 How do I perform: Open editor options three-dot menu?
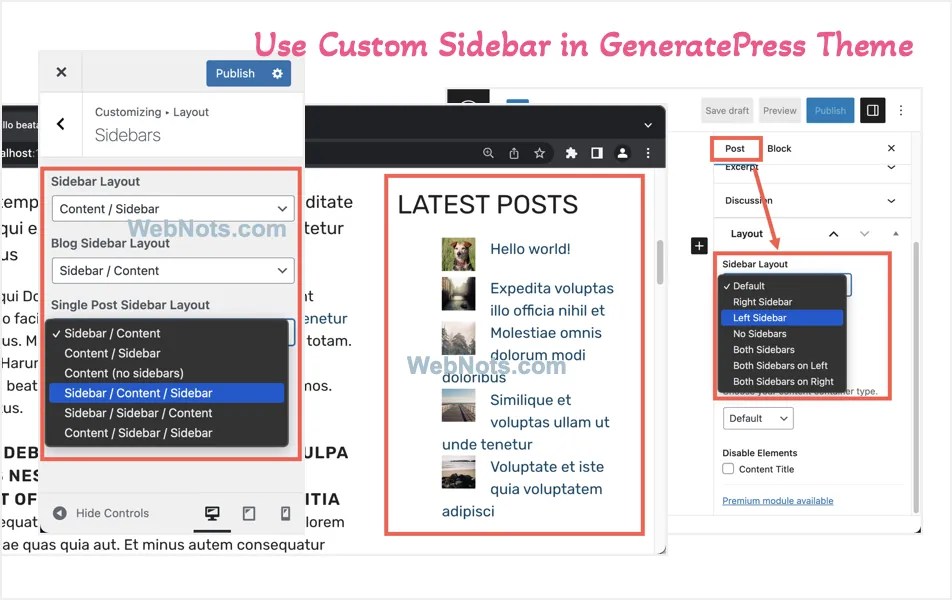[901, 111]
